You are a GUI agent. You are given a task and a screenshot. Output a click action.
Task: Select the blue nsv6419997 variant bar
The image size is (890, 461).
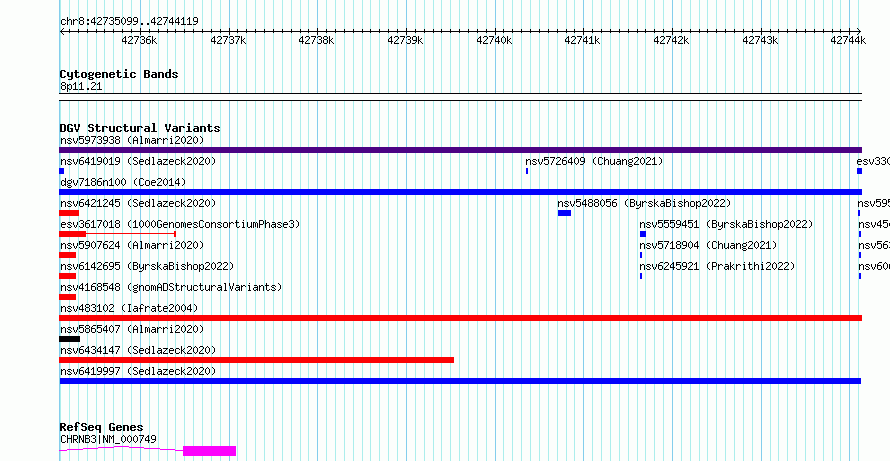[460, 381]
